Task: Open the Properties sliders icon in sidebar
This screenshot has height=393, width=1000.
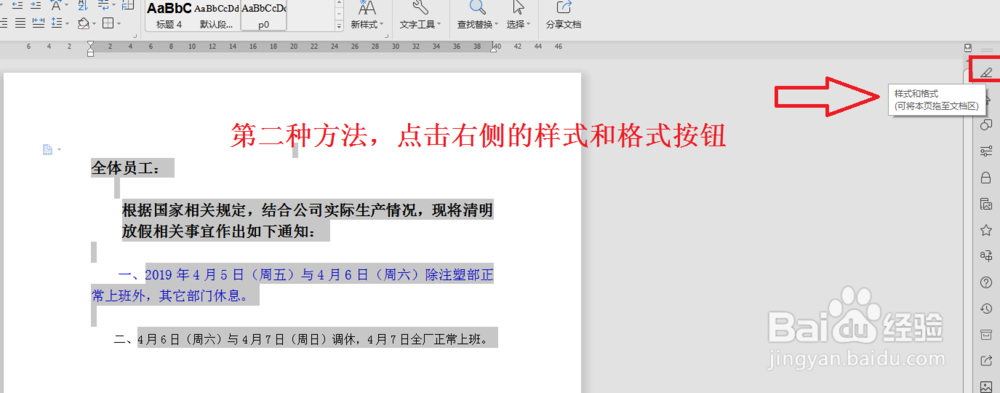Action: 986,151
